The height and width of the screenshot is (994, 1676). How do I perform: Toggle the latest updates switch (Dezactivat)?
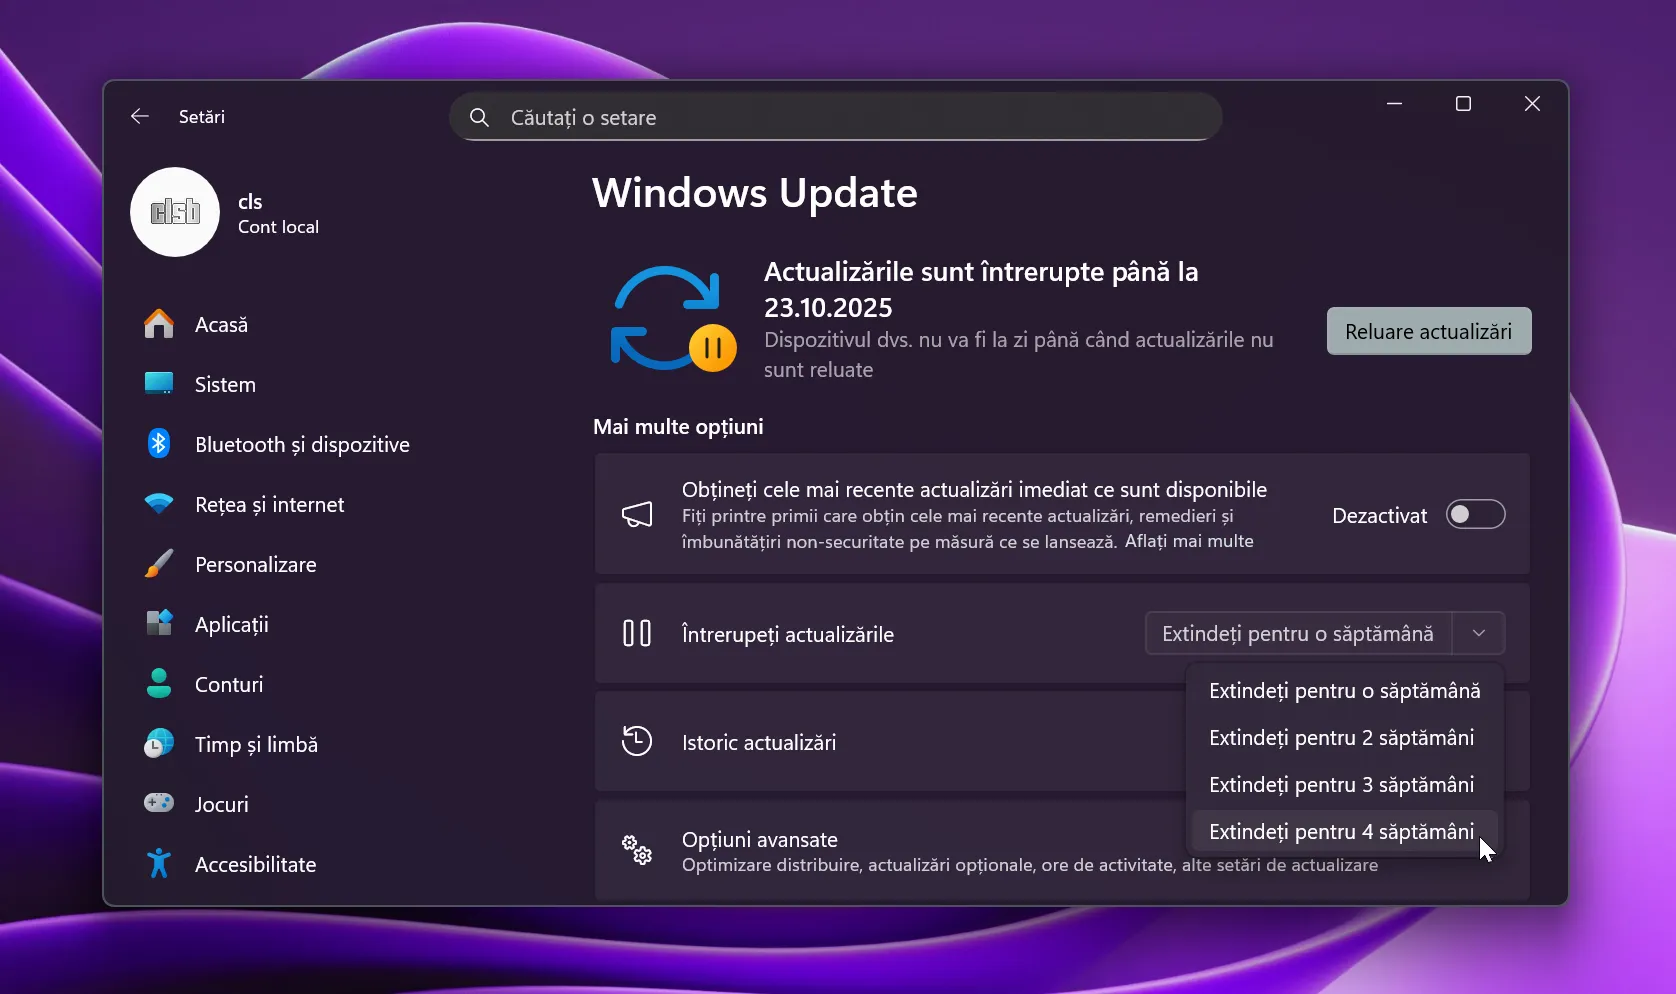[1475, 515]
